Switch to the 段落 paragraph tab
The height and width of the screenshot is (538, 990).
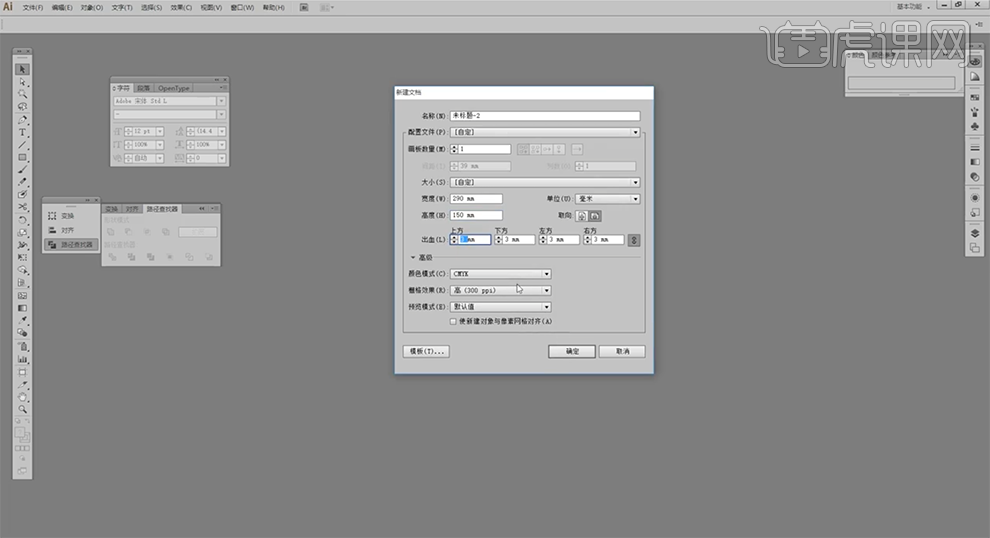143,88
